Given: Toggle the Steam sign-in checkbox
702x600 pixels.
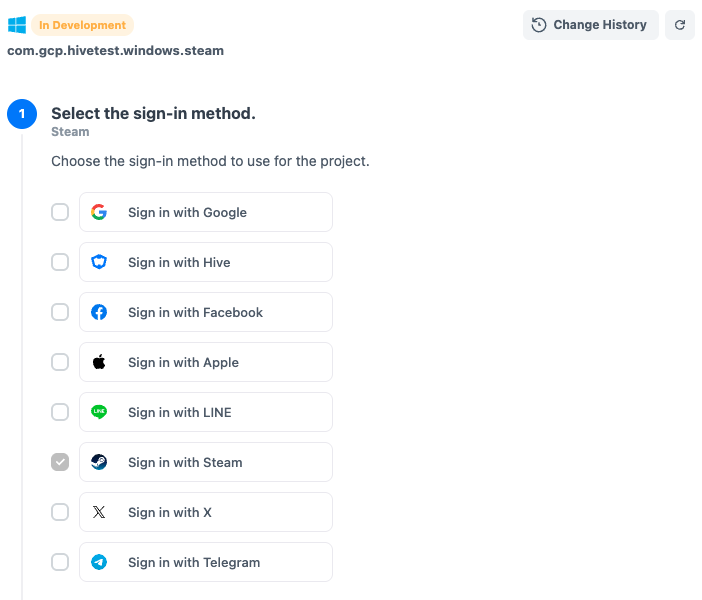Looking at the screenshot, I should (x=60, y=462).
